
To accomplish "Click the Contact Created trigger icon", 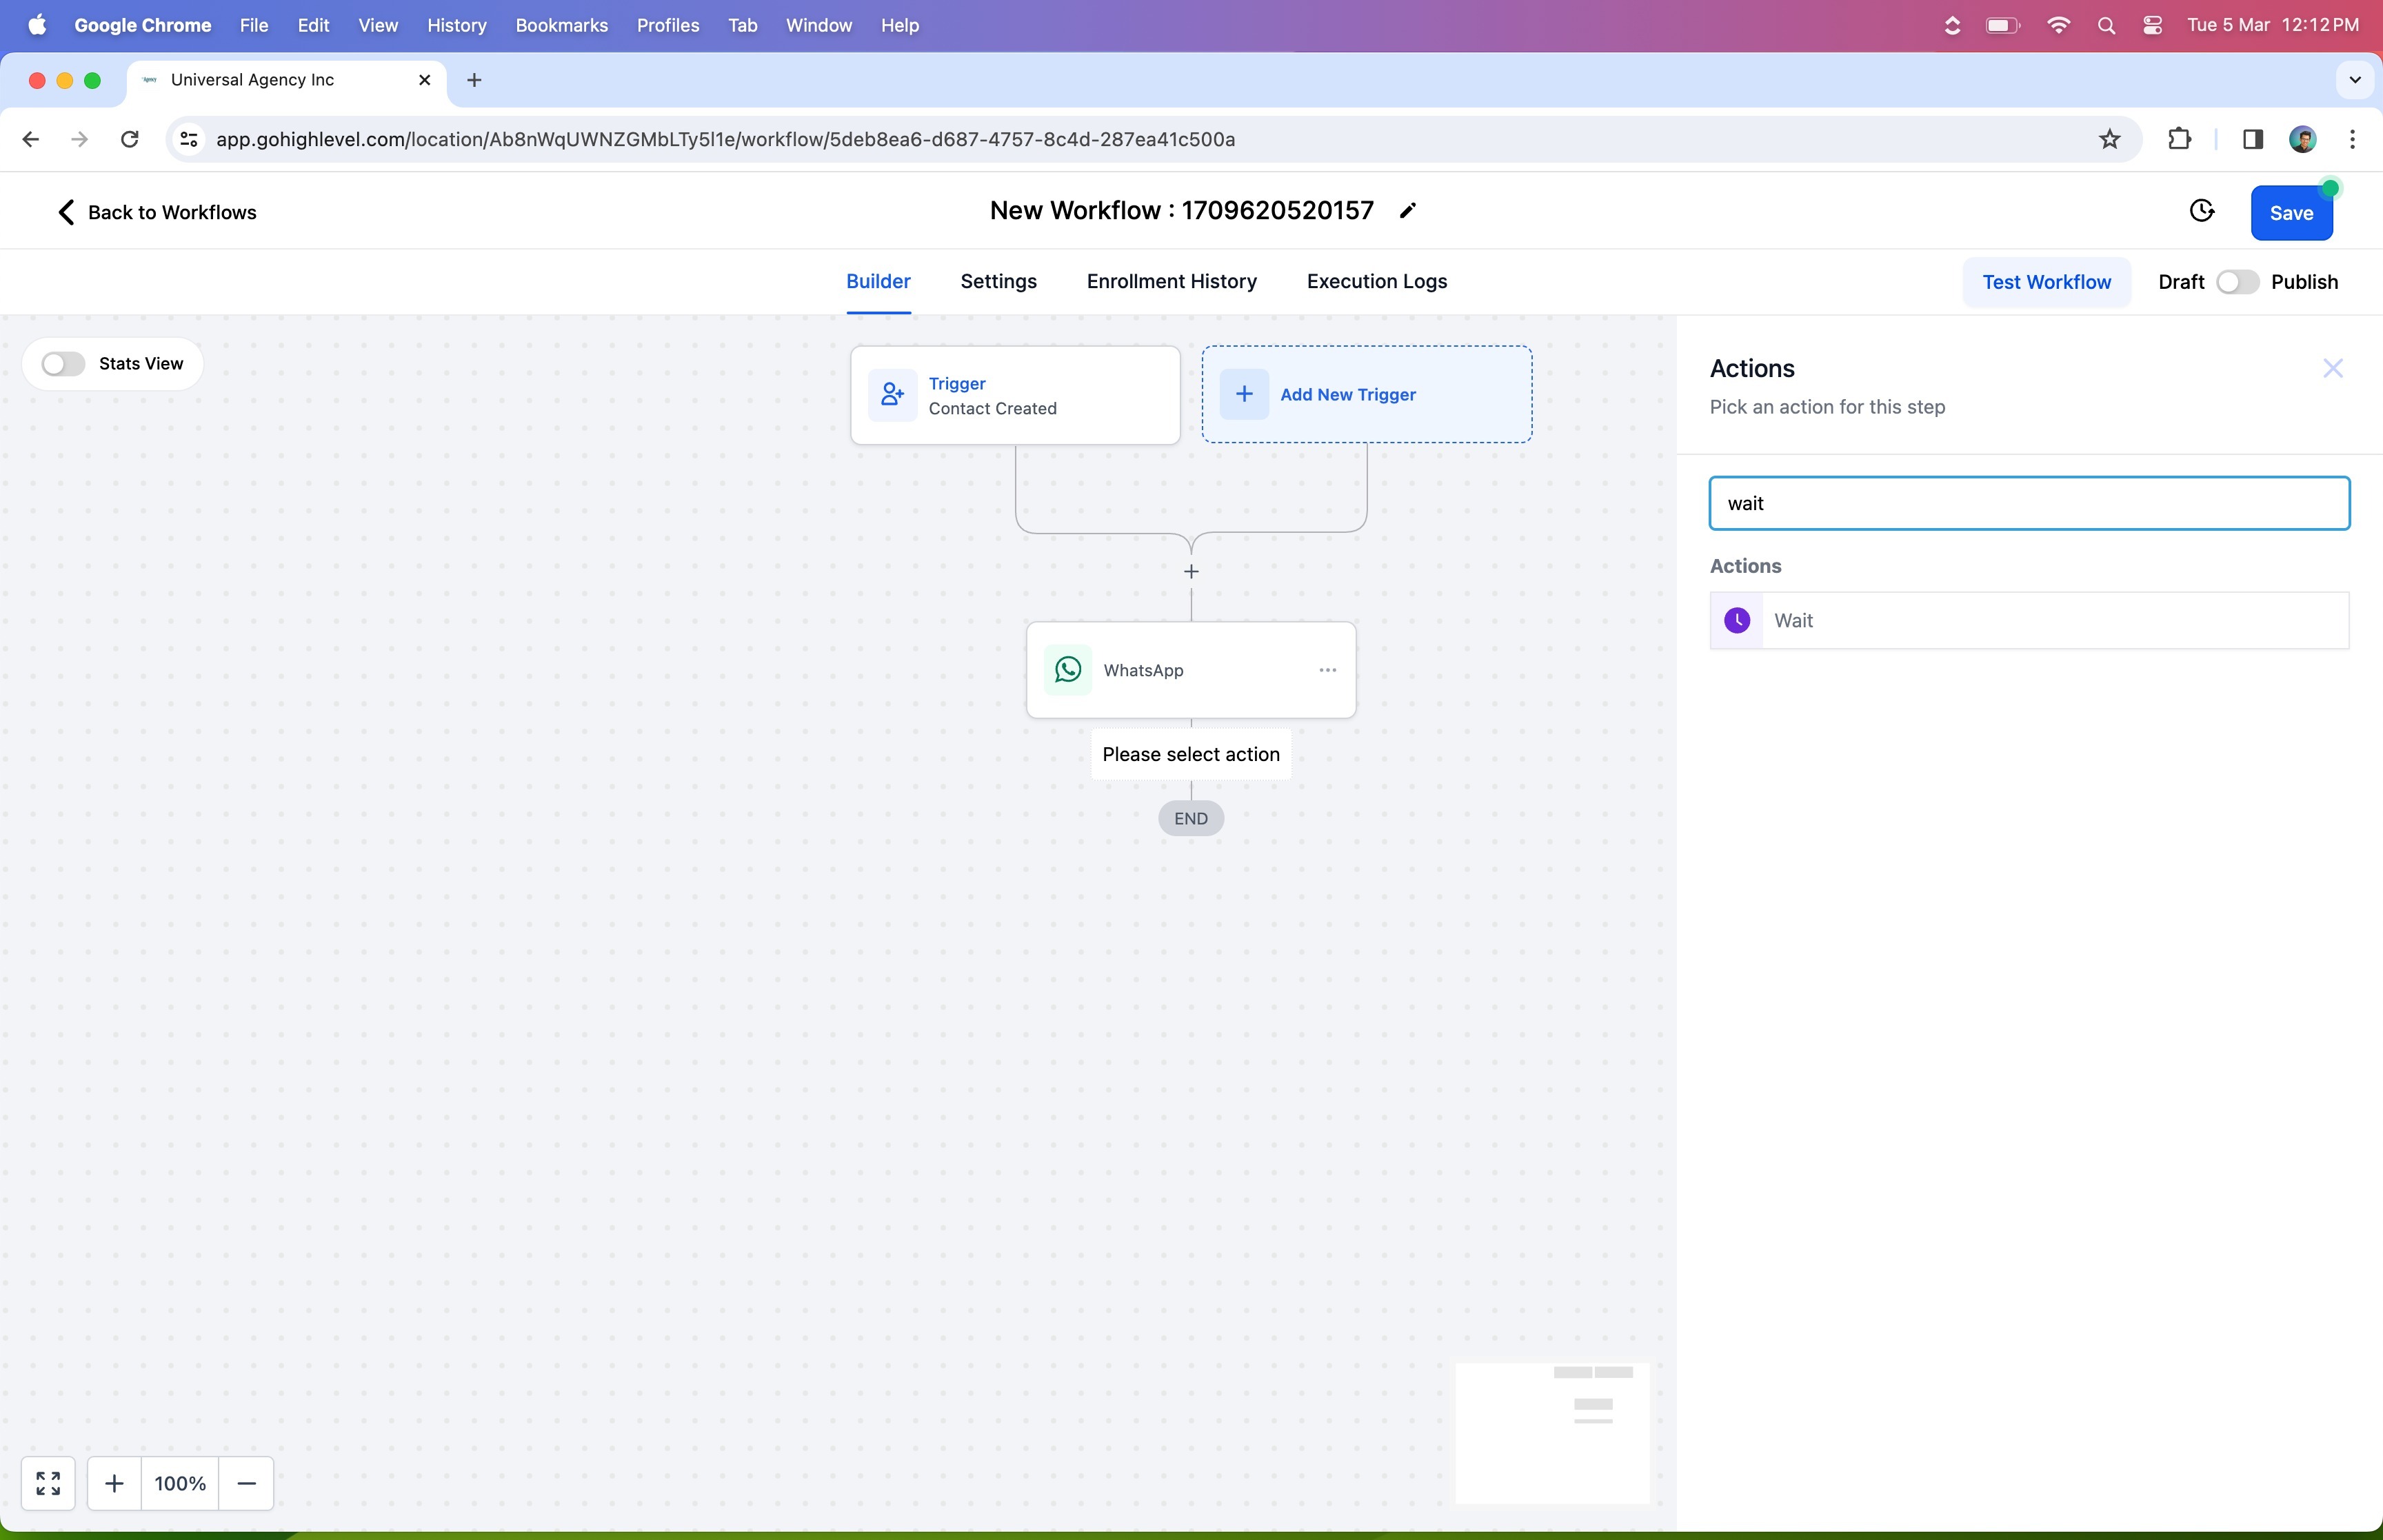I will point(892,395).
